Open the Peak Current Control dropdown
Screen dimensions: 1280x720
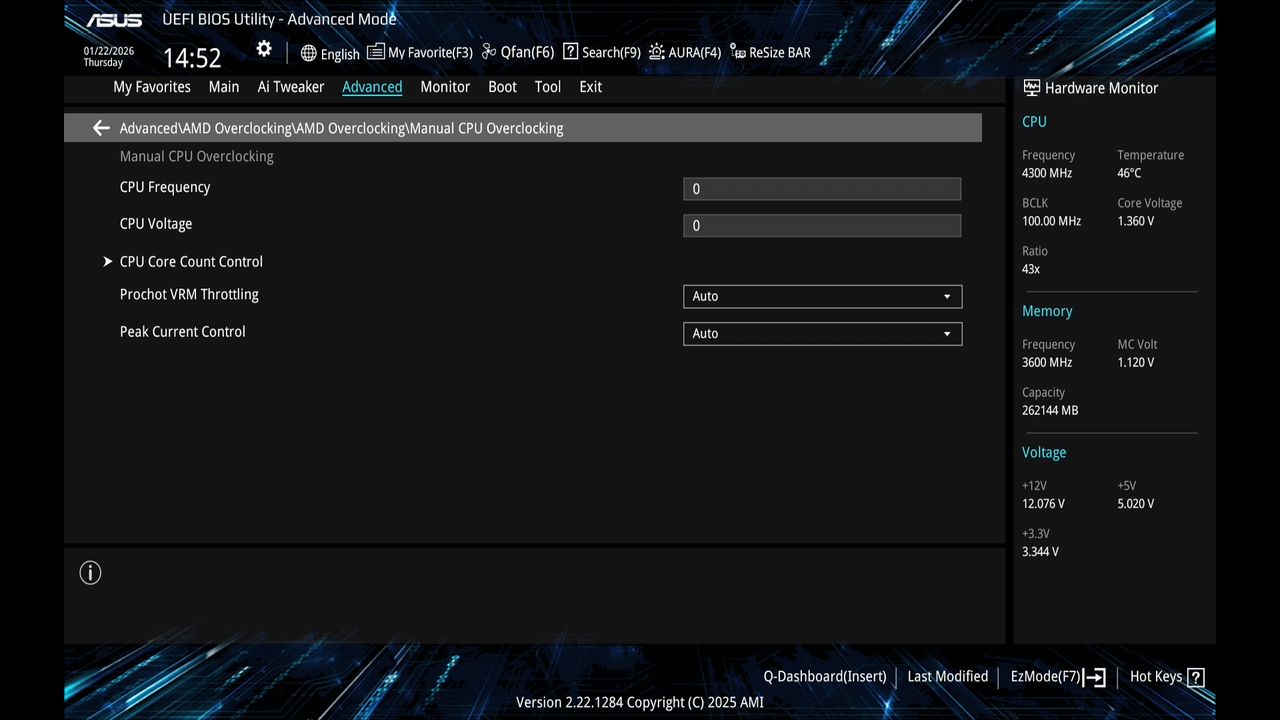coord(821,333)
